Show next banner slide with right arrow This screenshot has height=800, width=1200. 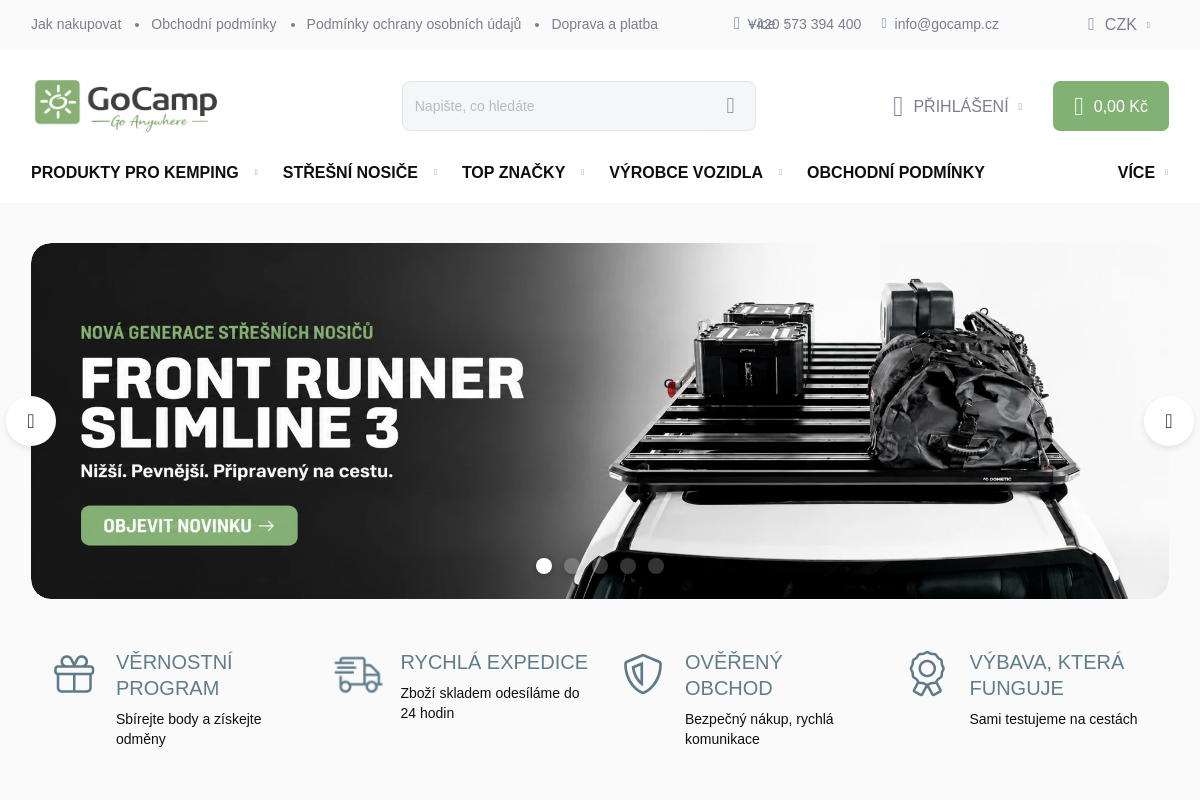(1169, 421)
